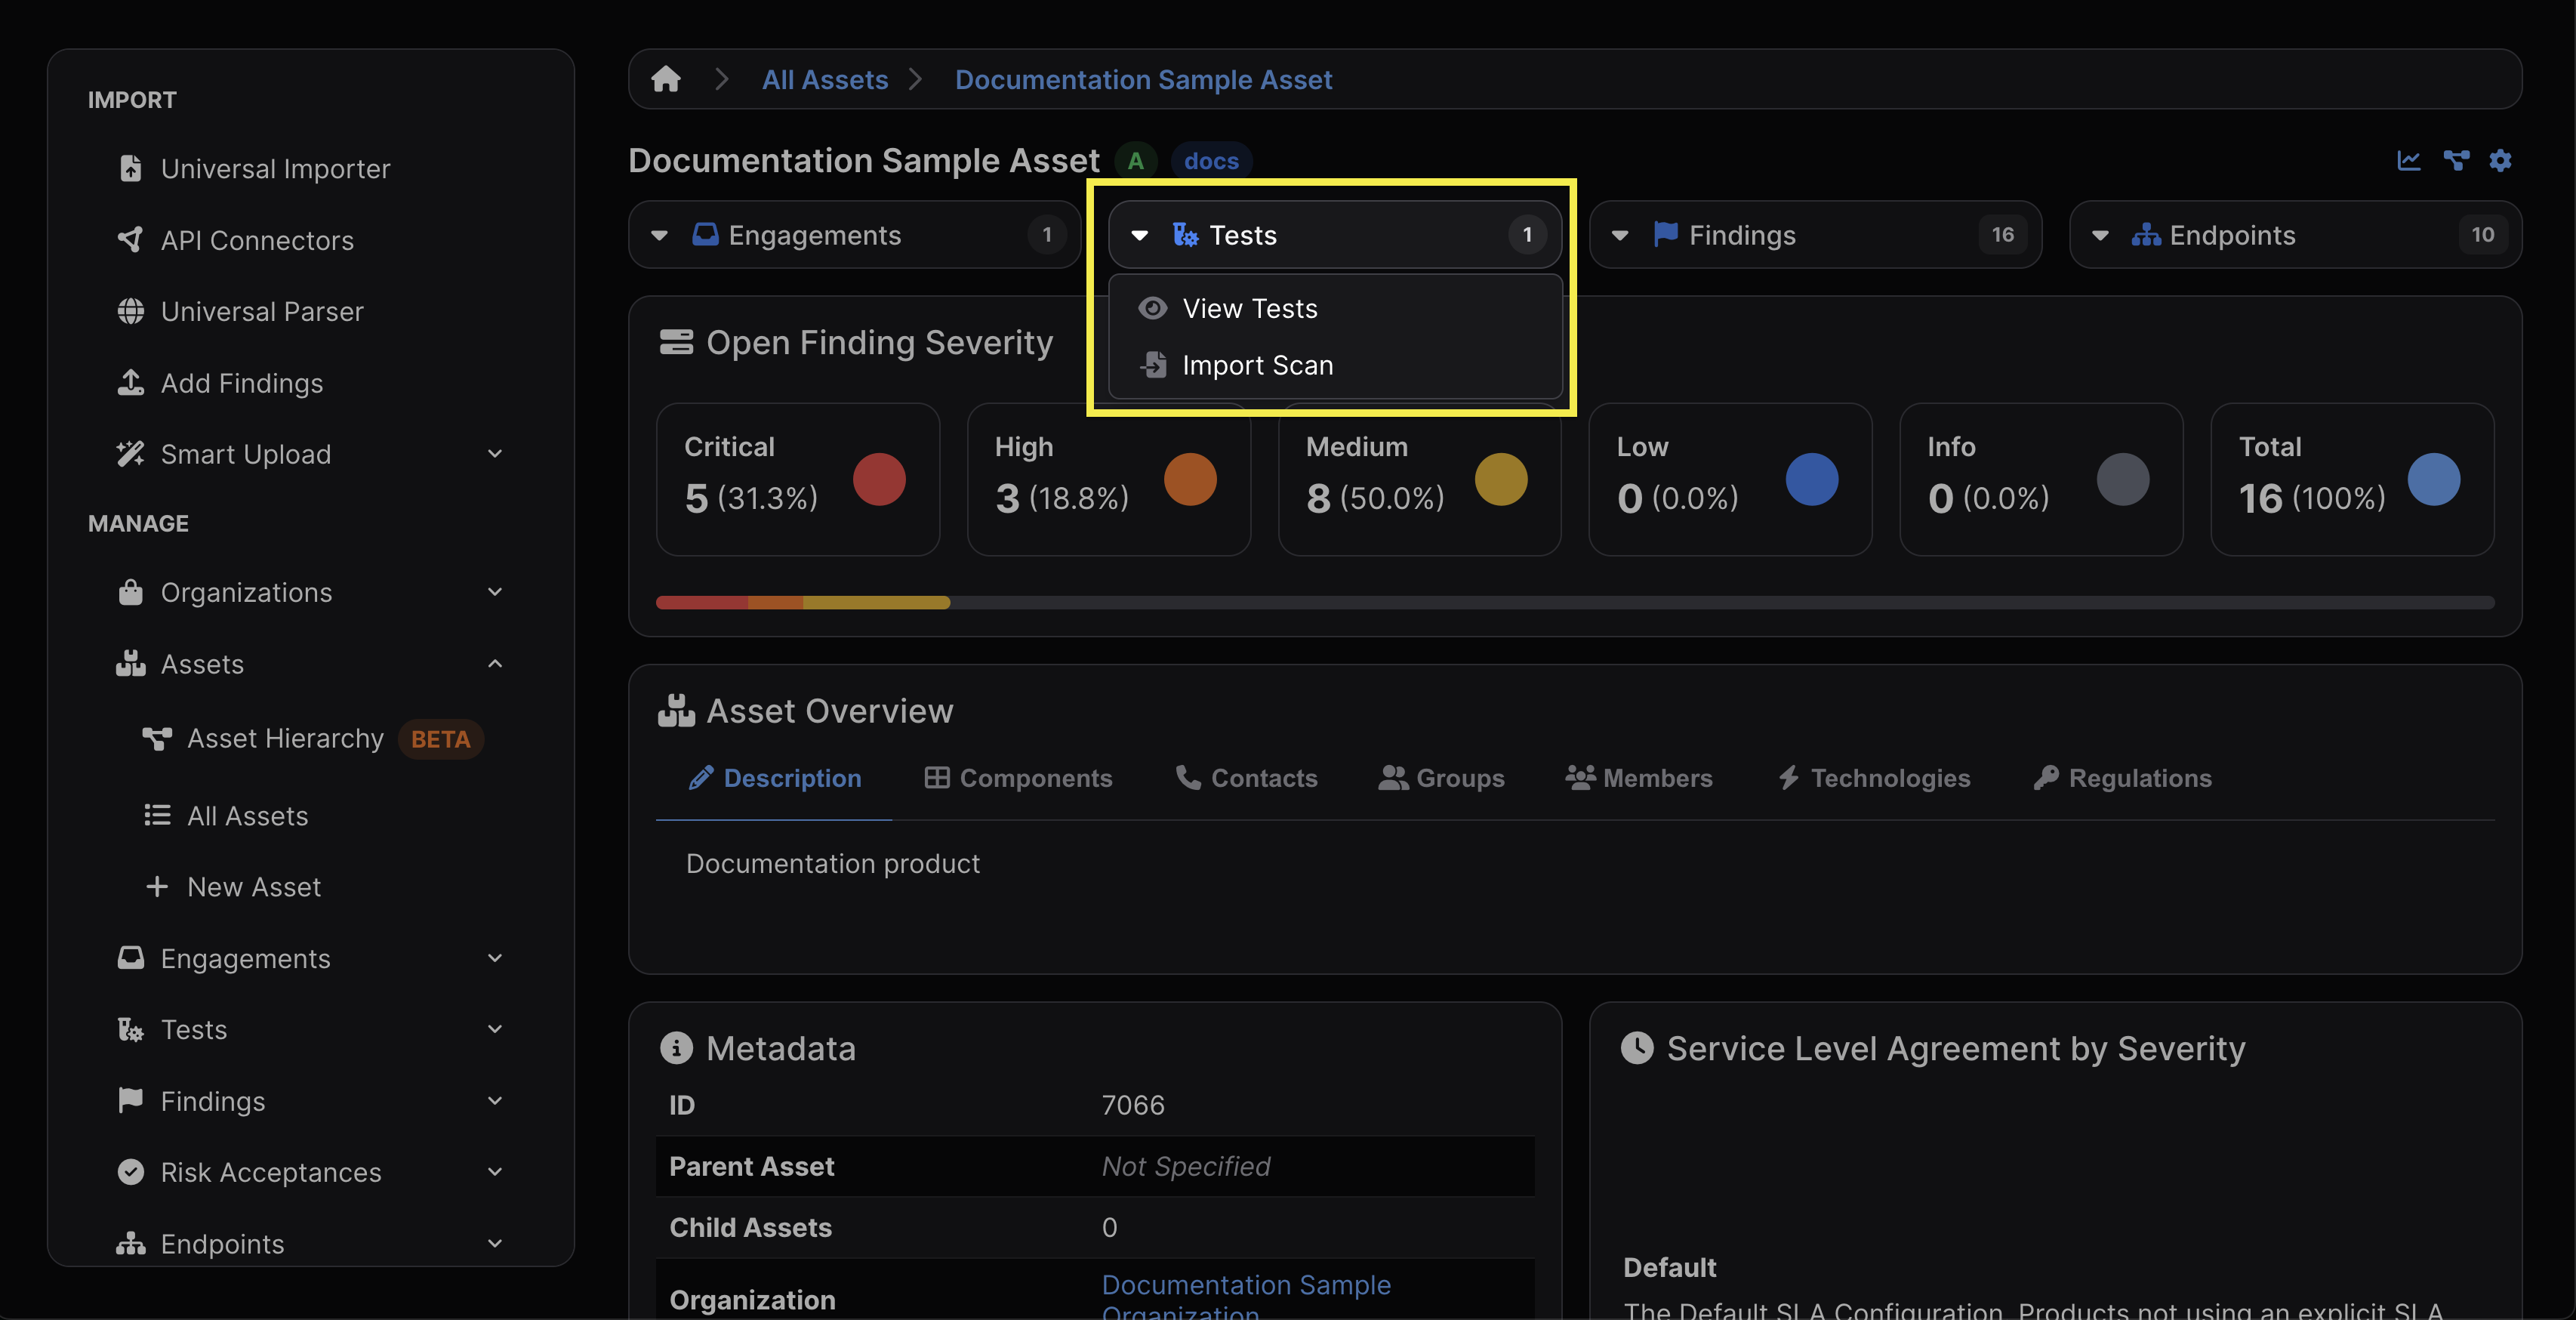Click Universal Parser globe icon
Viewport: 2576px width, 1320px height.
pos(131,311)
